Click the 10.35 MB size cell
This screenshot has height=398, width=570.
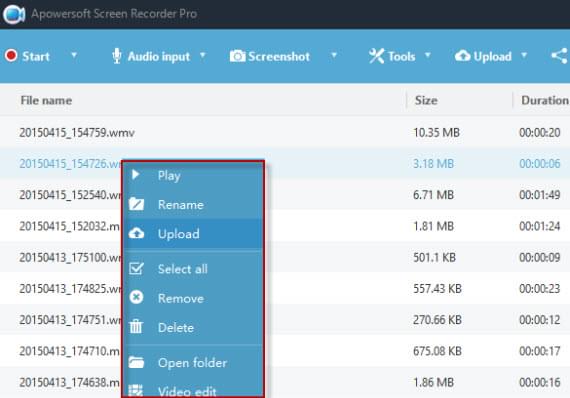click(436, 132)
